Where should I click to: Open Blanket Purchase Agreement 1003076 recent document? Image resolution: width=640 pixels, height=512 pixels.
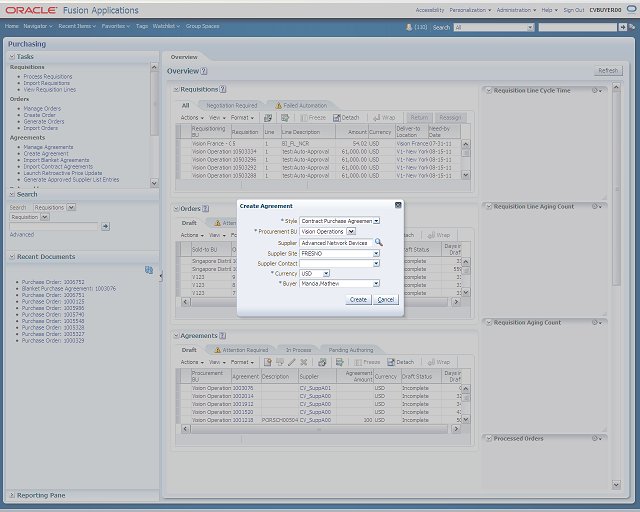[69, 289]
